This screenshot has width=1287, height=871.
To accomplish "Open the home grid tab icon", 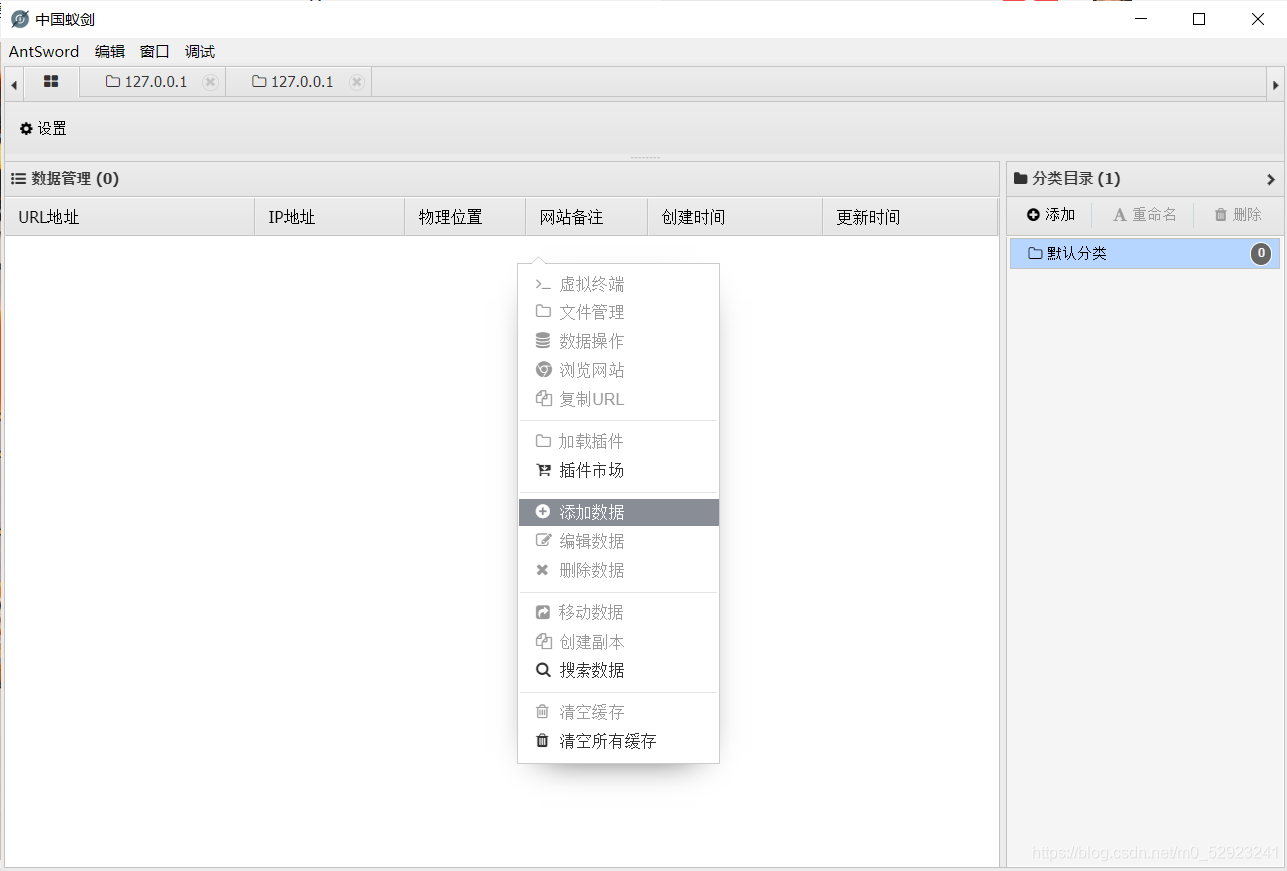I will [51, 82].
